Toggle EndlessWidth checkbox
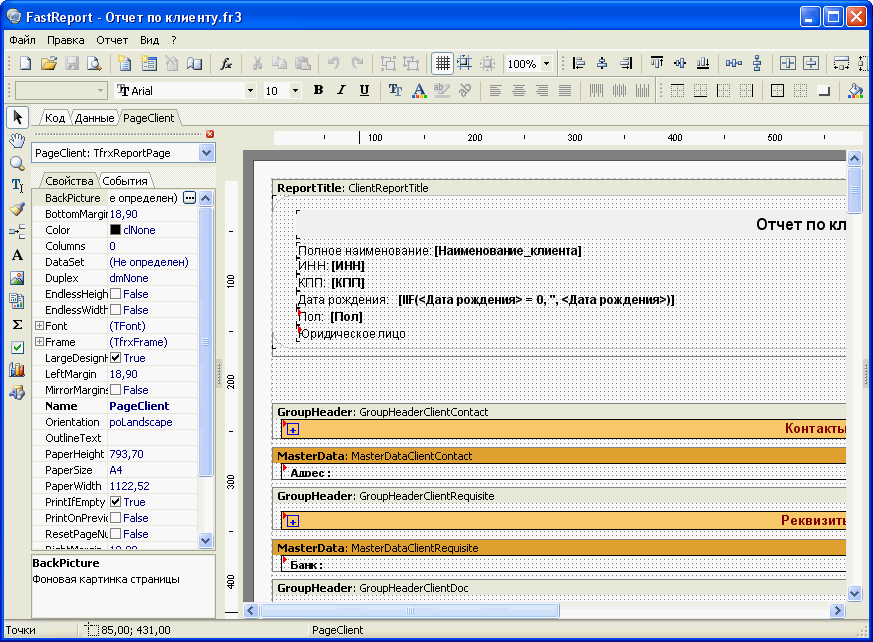This screenshot has width=873, height=642. click(x=115, y=310)
